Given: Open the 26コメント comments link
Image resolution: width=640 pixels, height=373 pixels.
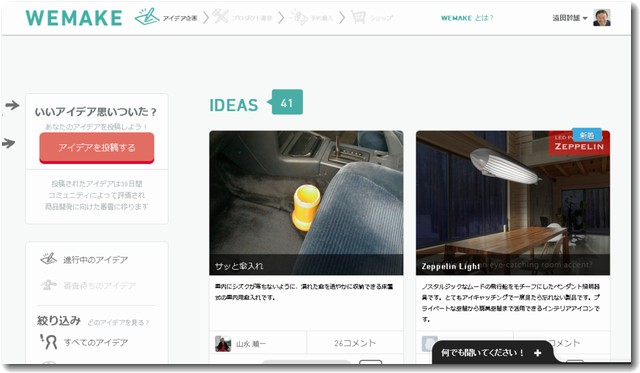Looking at the screenshot, I should click(x=355, y=343).
